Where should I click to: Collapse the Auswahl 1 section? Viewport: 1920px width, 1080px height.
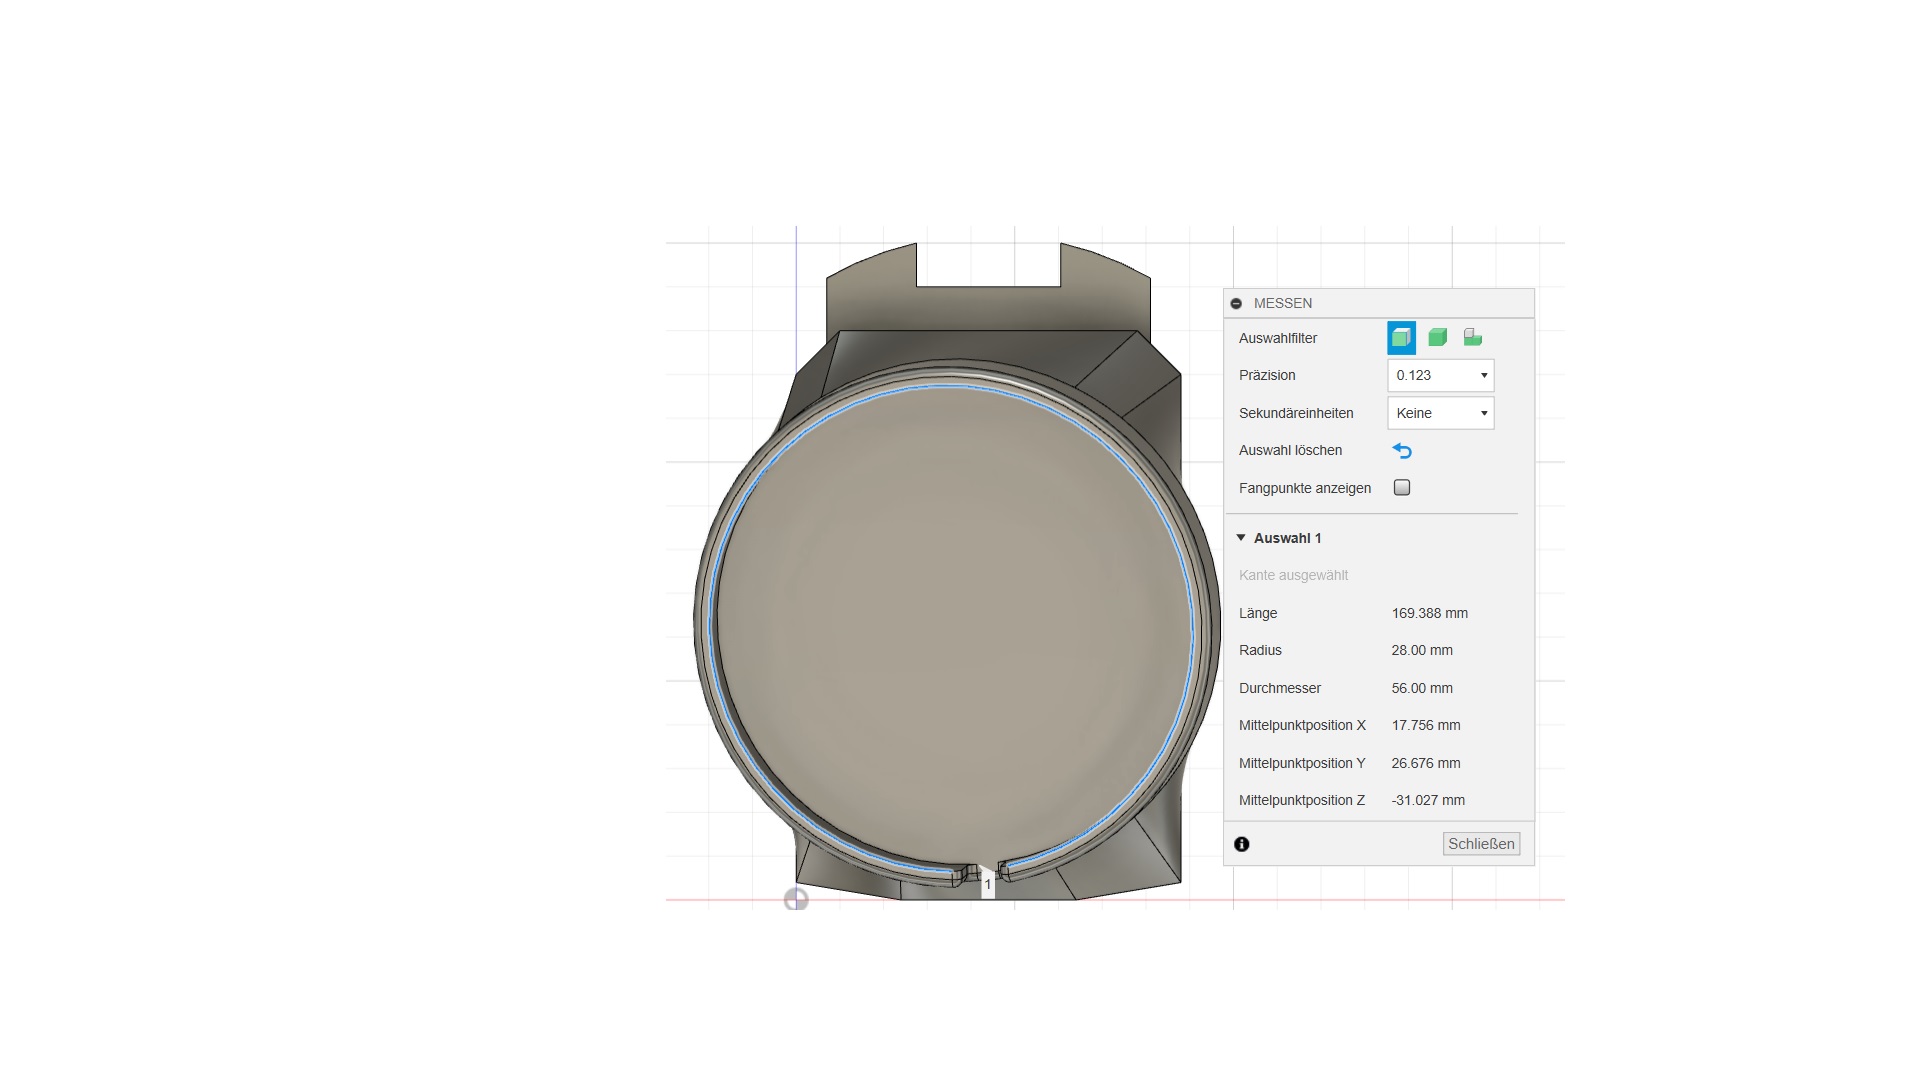(x=1241, y=538)
